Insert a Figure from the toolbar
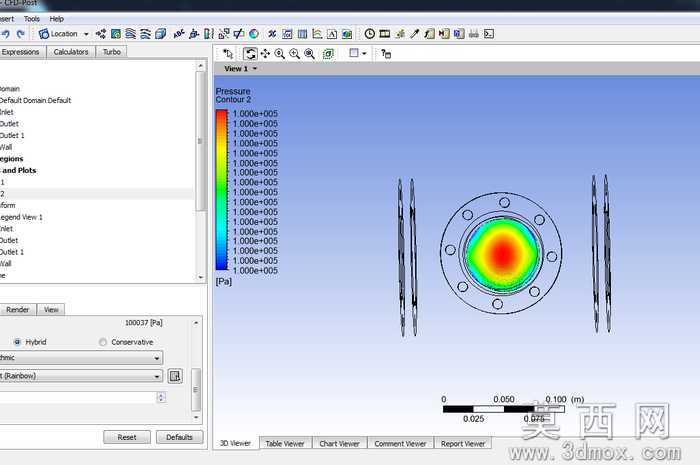Image resolution: width=700 pixels, height=465 pixels. (347, 34)
